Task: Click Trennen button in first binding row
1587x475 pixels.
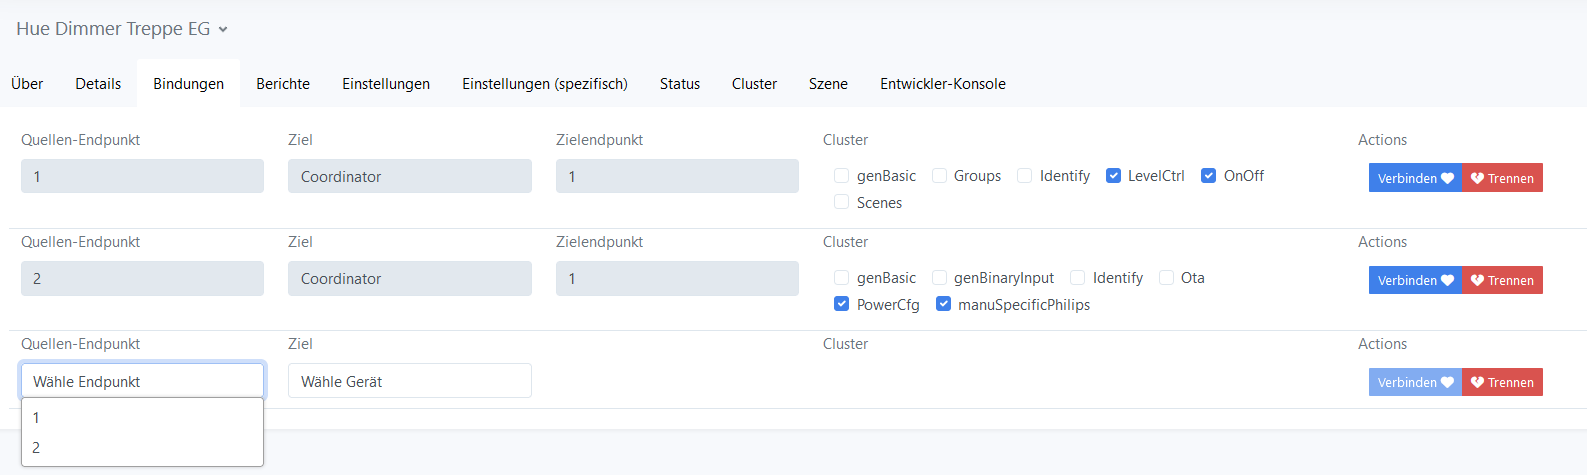Action: click(1501, 178)
